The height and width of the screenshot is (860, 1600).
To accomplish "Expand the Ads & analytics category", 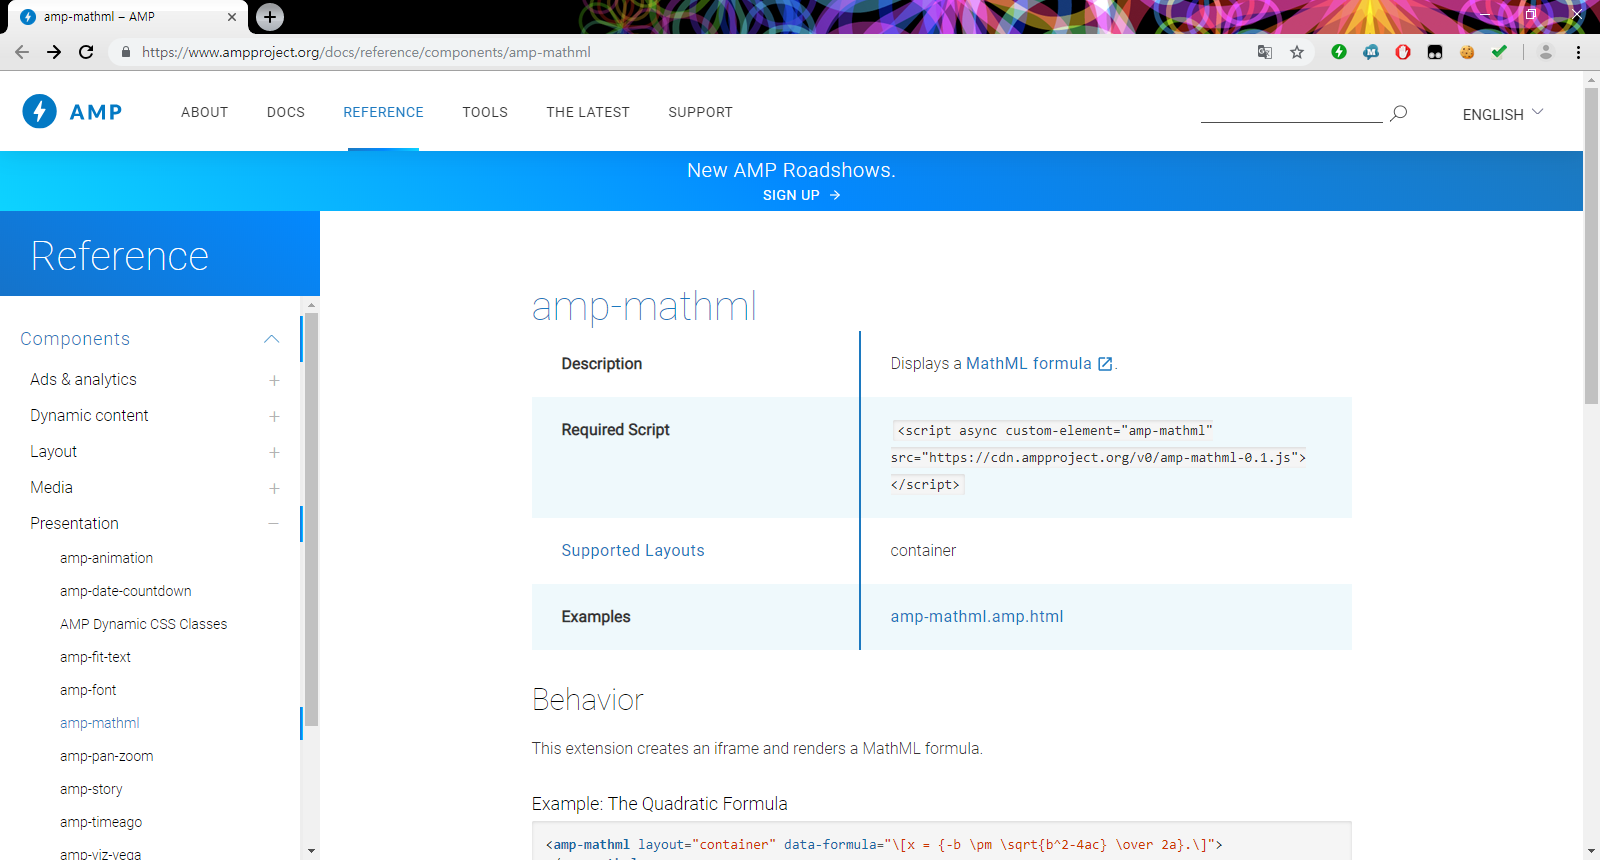I will click(x=274, y=380).
